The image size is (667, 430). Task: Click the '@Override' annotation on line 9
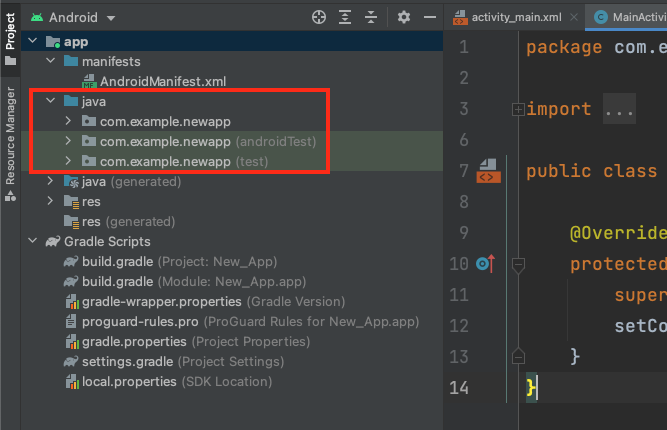tap(618, 233)
